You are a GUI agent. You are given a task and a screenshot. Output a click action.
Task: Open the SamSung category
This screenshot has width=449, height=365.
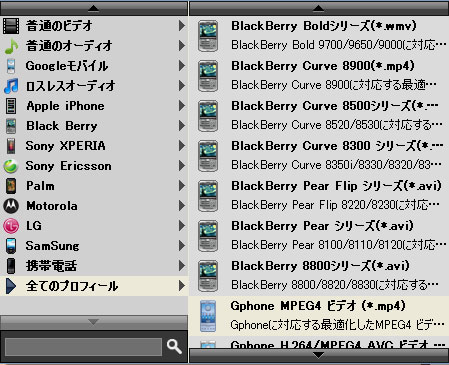(x=94, y=246)
